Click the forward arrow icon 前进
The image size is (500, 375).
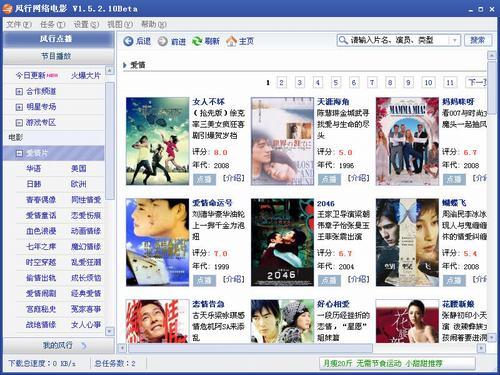coord(163,41)
